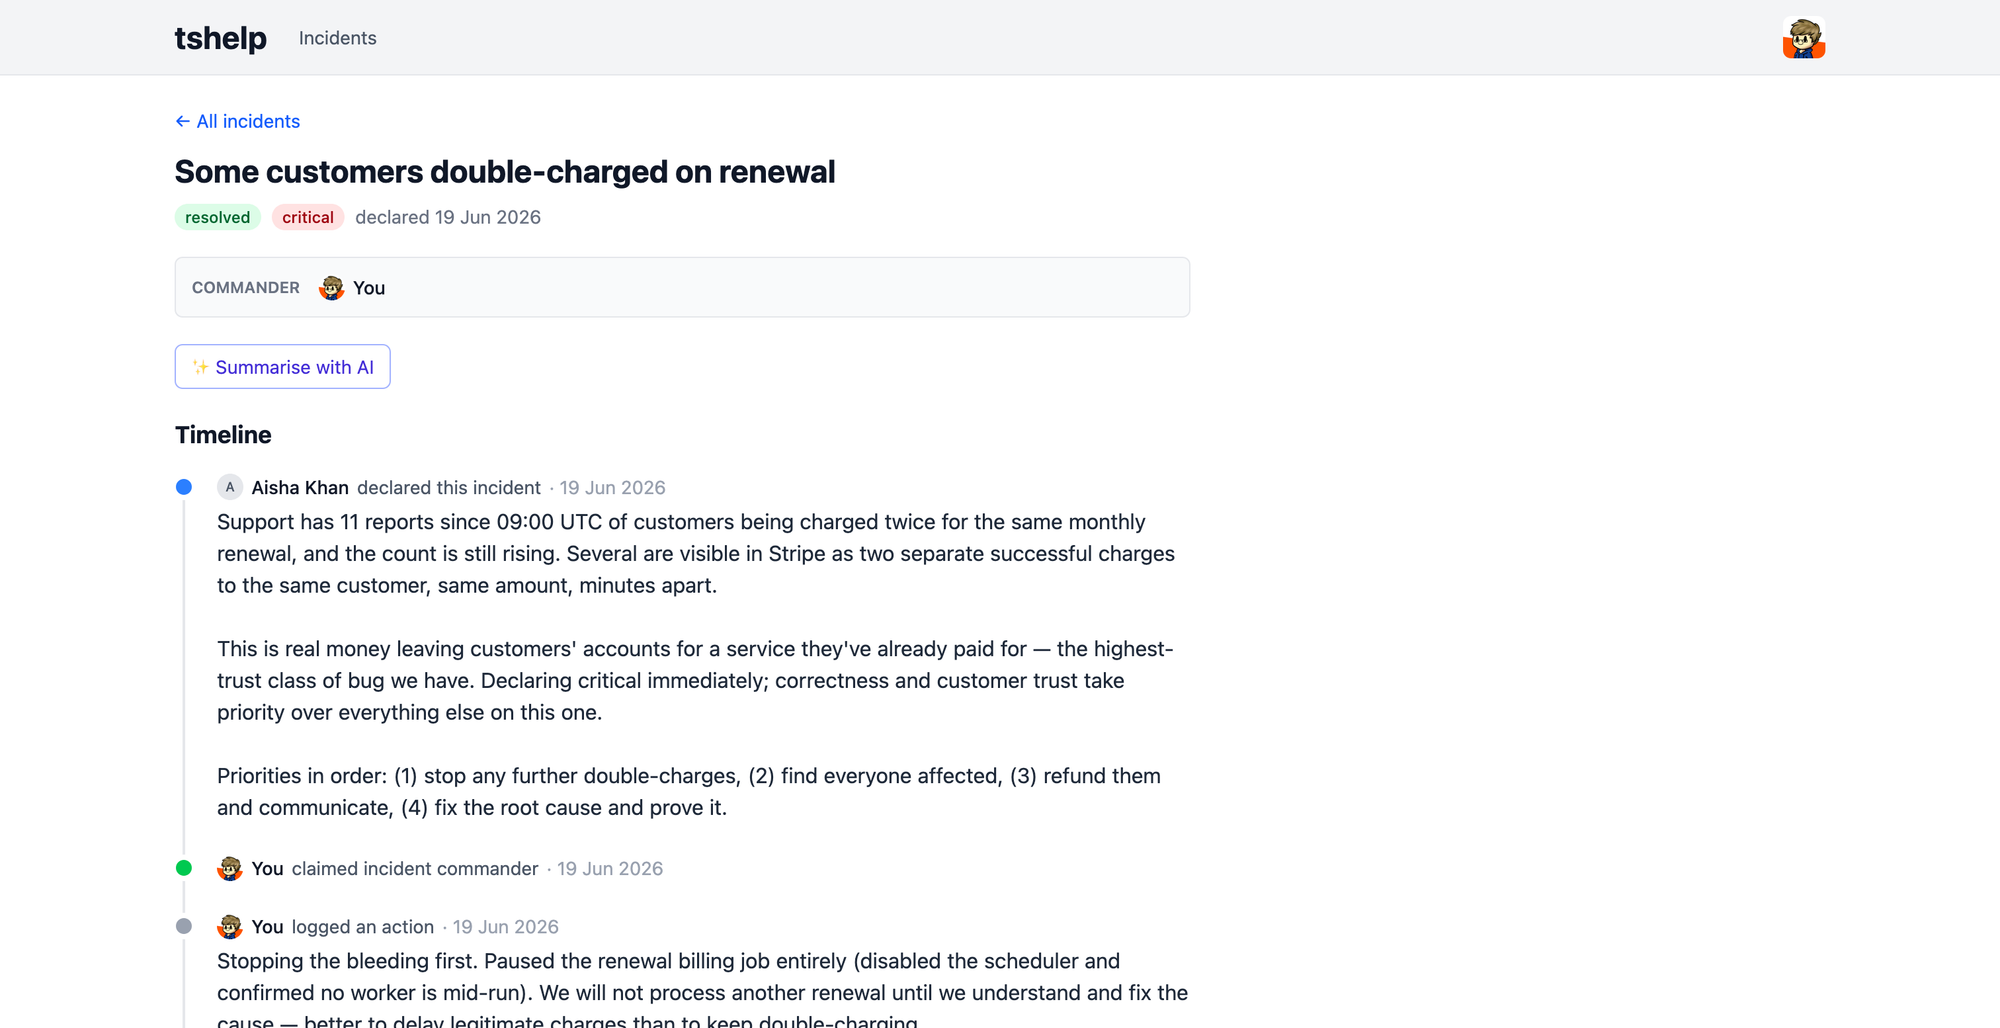
Task: Open Aisha Khan's name in timeline
Action: 300,487
